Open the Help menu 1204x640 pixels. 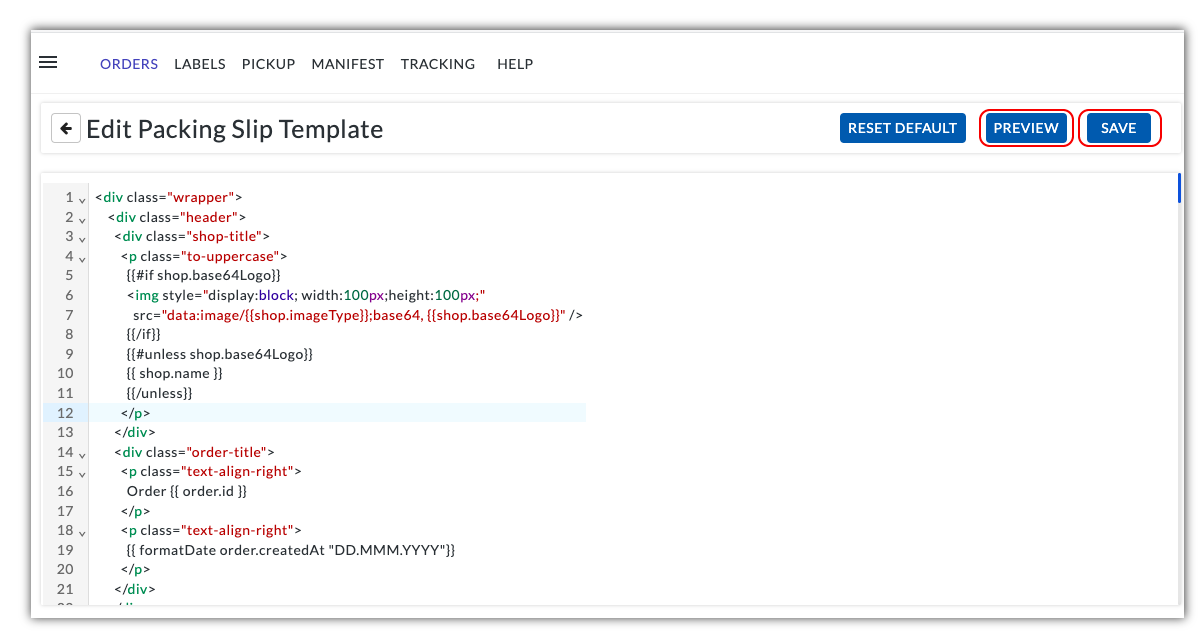pyautogui.click(x=515, y=64)
